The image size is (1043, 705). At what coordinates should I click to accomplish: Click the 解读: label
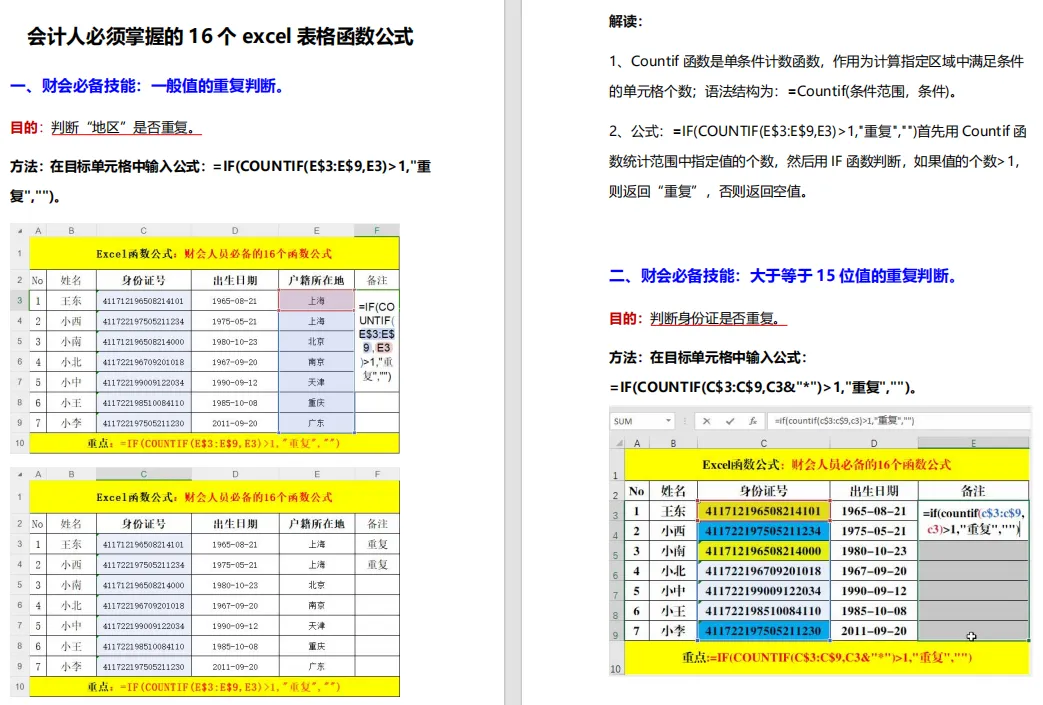625,21
